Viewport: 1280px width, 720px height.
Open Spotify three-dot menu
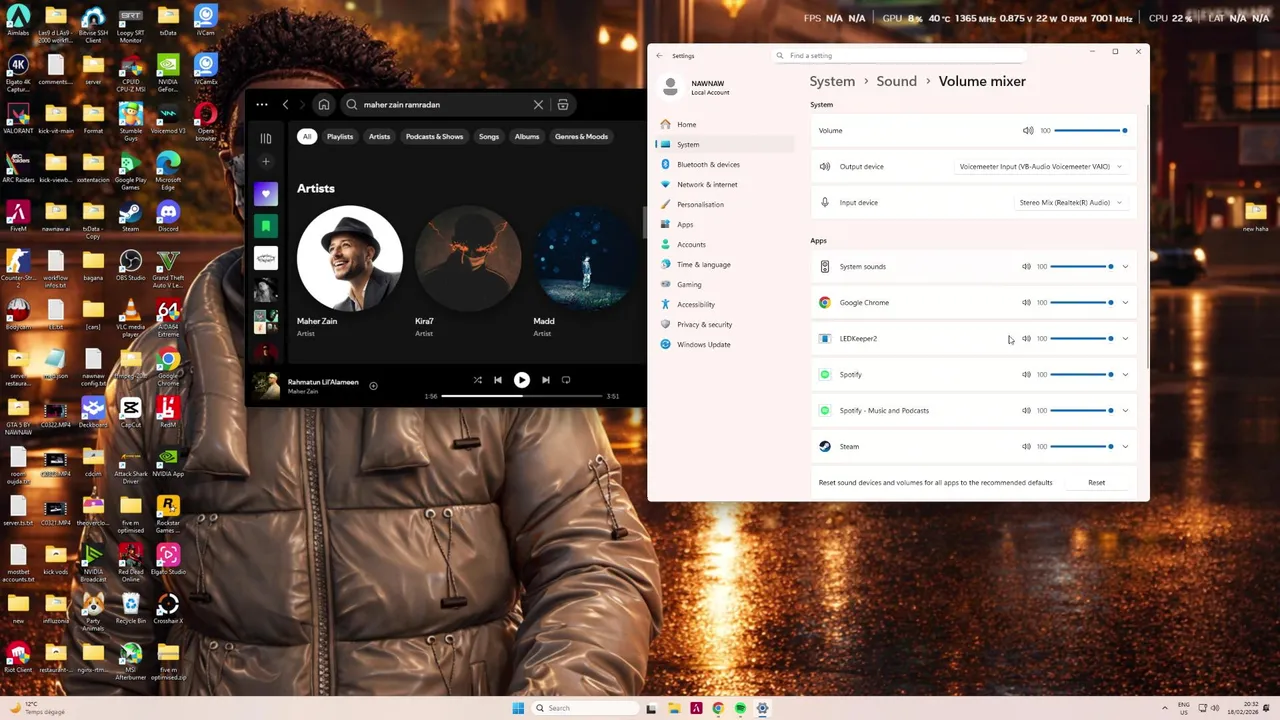point(262,105)
